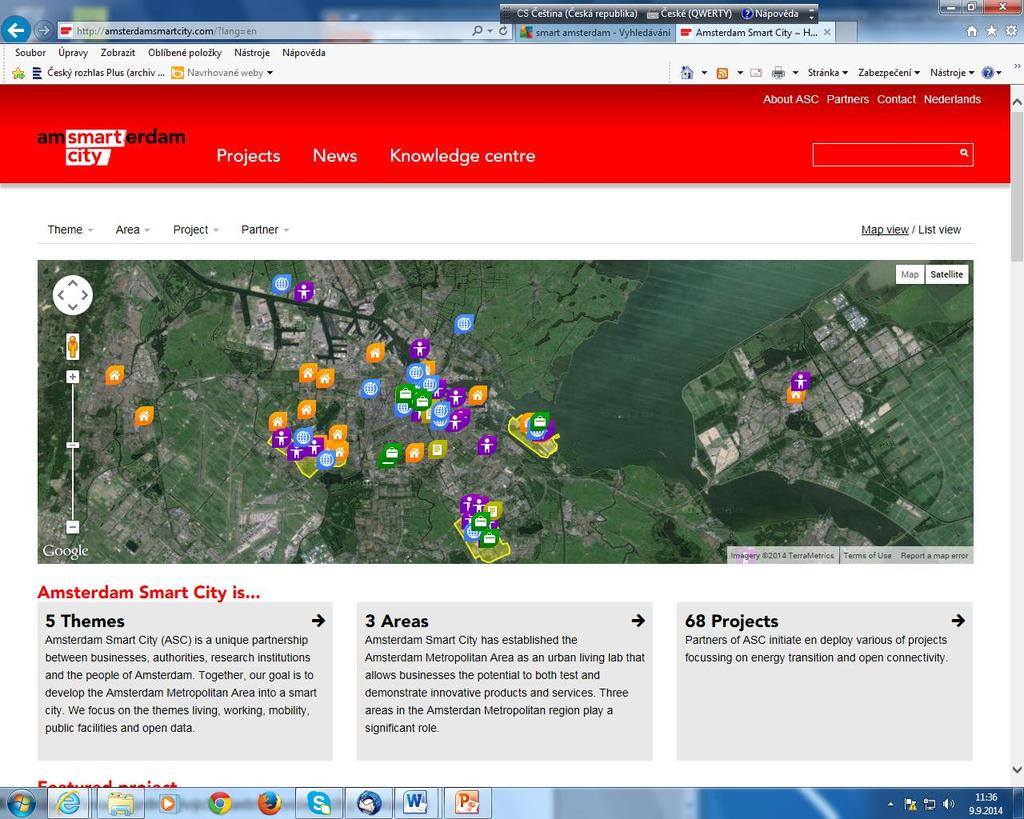The width and height of the screenshot is (1024, 819).
Task: Switch to List view
Action: click(x=940, y=230)
